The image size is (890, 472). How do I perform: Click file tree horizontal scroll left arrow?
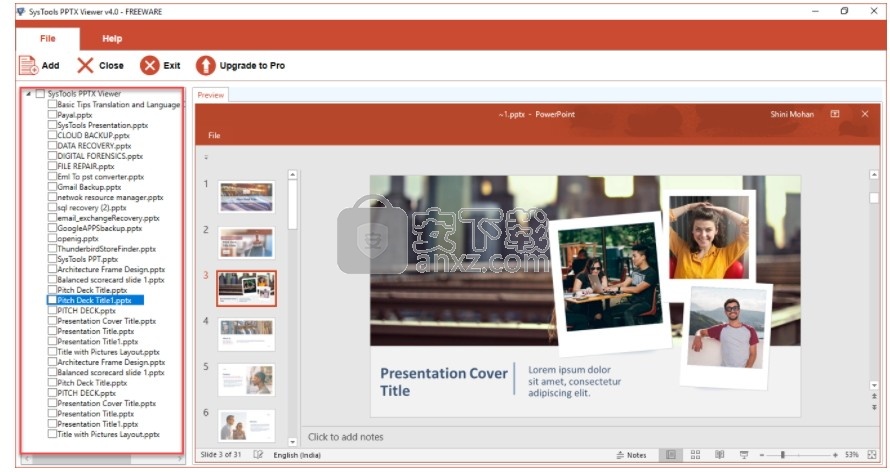coord(26,458)
